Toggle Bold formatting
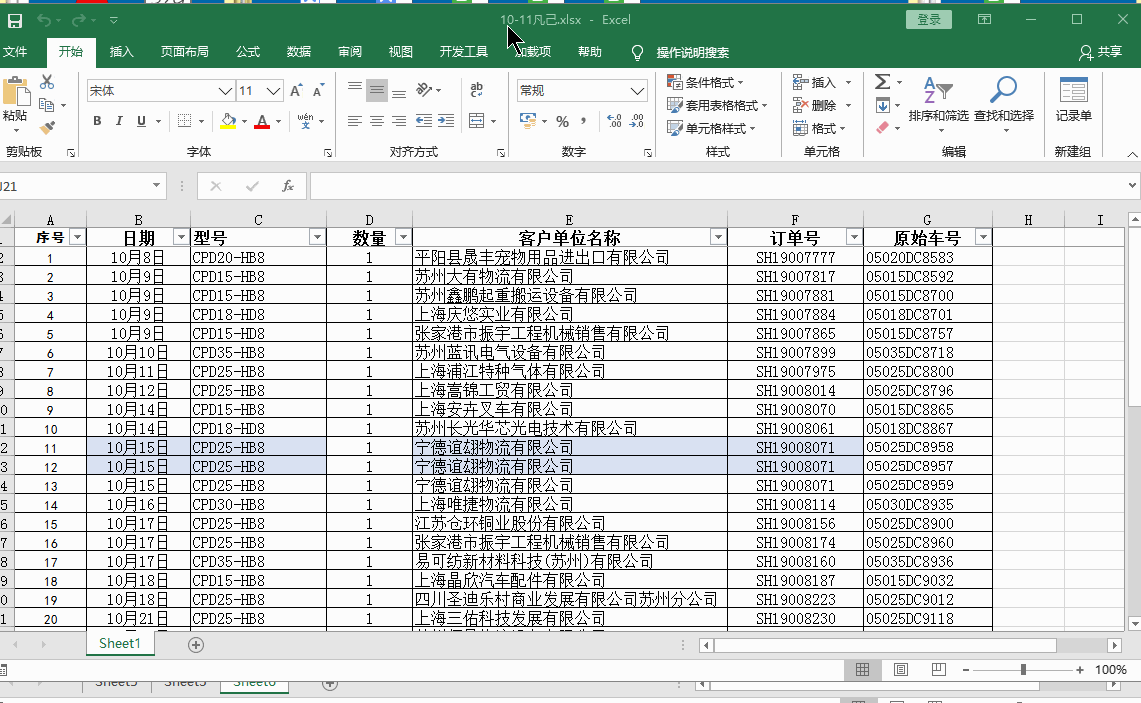1141x703 pixels. [97, 121]
